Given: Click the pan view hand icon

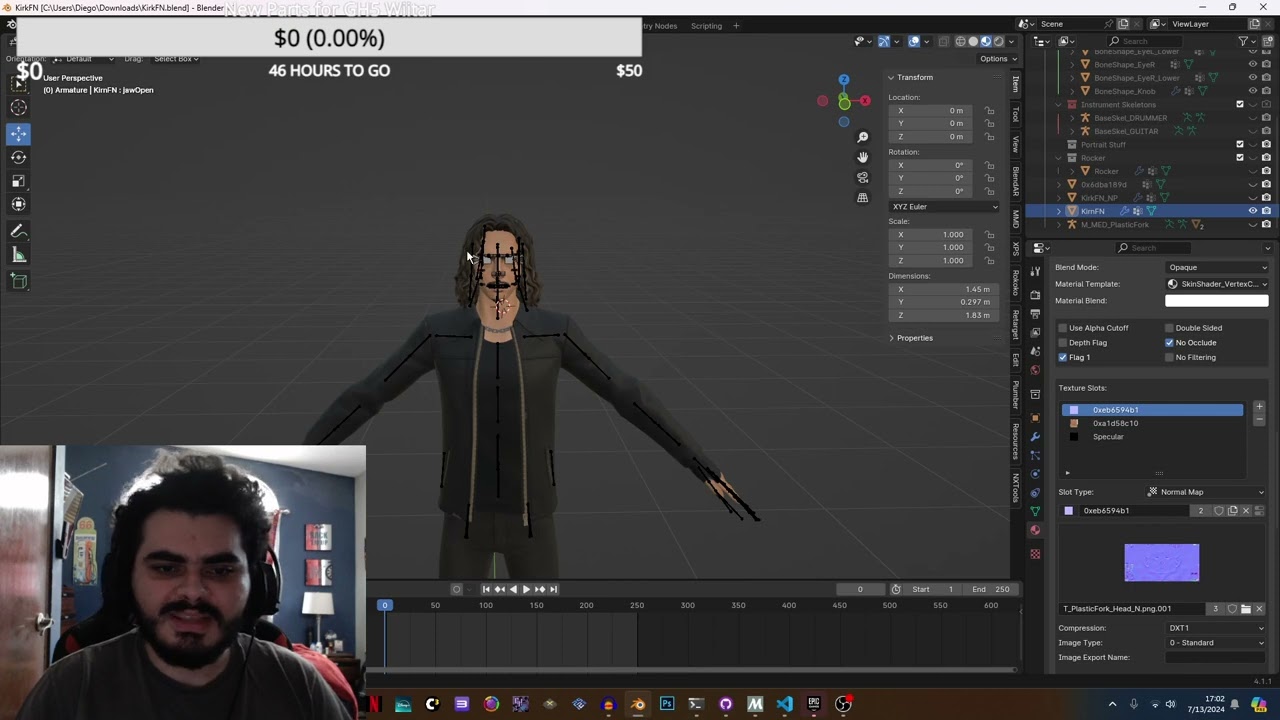Looking at the screenshot, I should click(x=863, y=157).
